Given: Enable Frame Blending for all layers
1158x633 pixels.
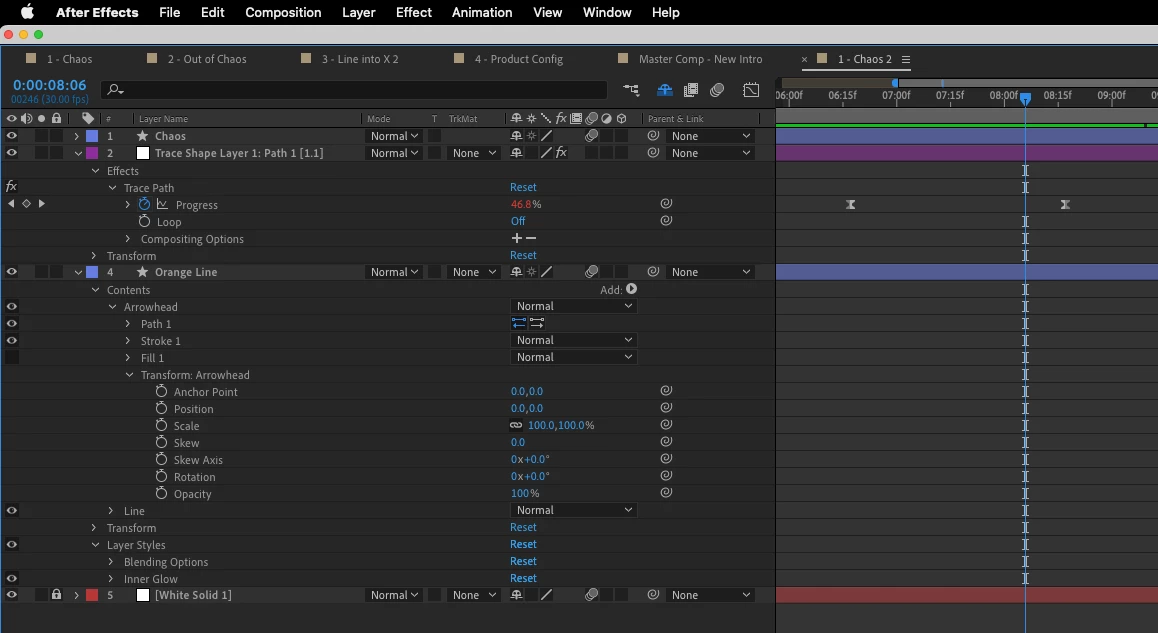Looking at the screenshot, I should (691, 90).
